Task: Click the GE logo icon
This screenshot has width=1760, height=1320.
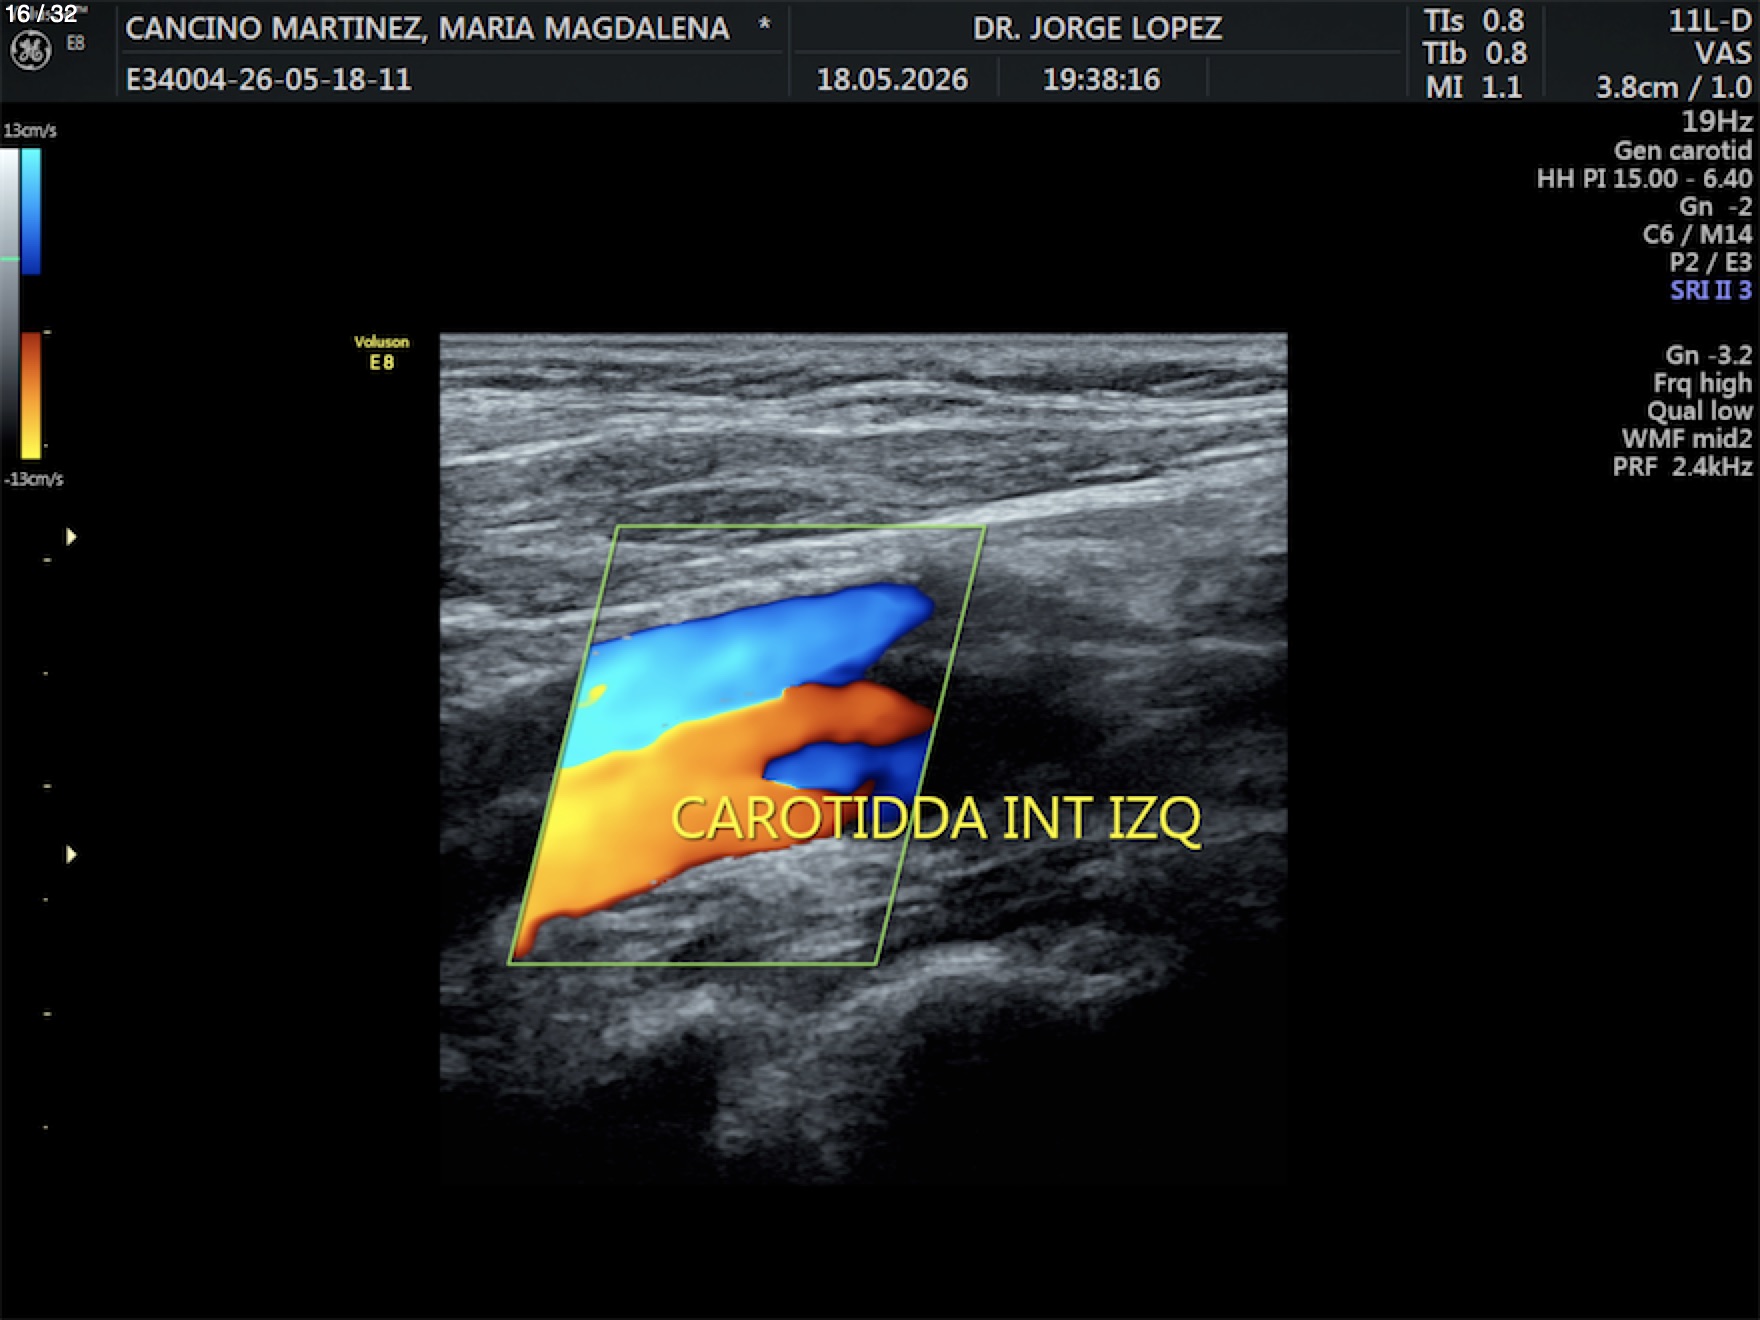Action: (x=30, y=50)
